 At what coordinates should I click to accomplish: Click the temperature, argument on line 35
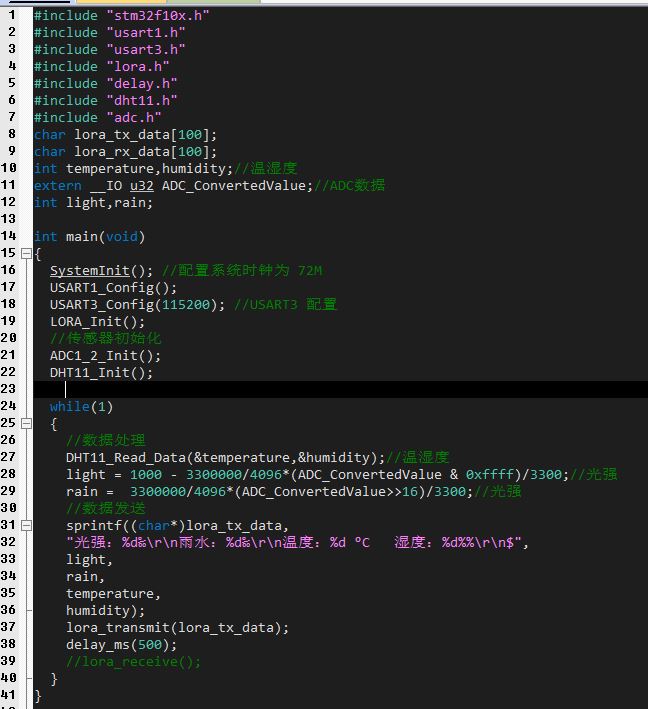pos(113,594)
